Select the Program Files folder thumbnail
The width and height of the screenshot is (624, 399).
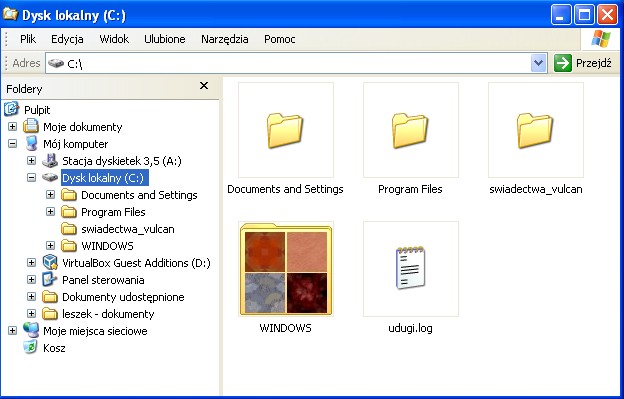(411, 130)
